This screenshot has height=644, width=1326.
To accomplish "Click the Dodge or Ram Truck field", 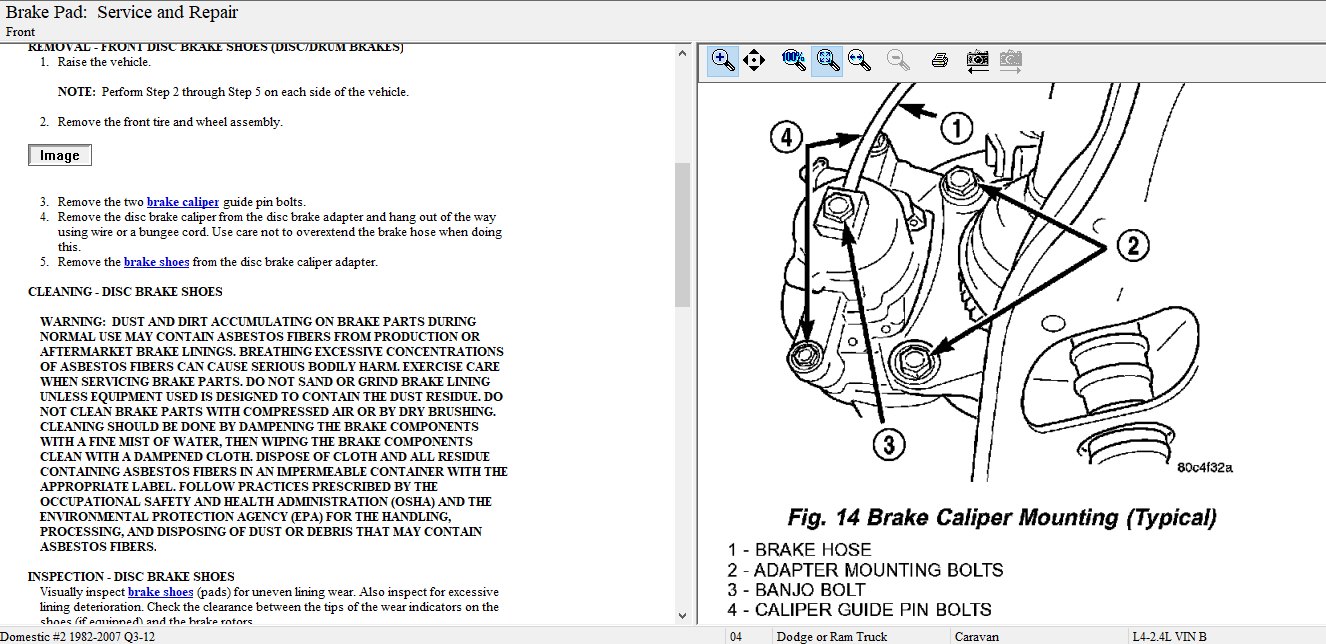I will pyautogui.click(x=831, y=636).
